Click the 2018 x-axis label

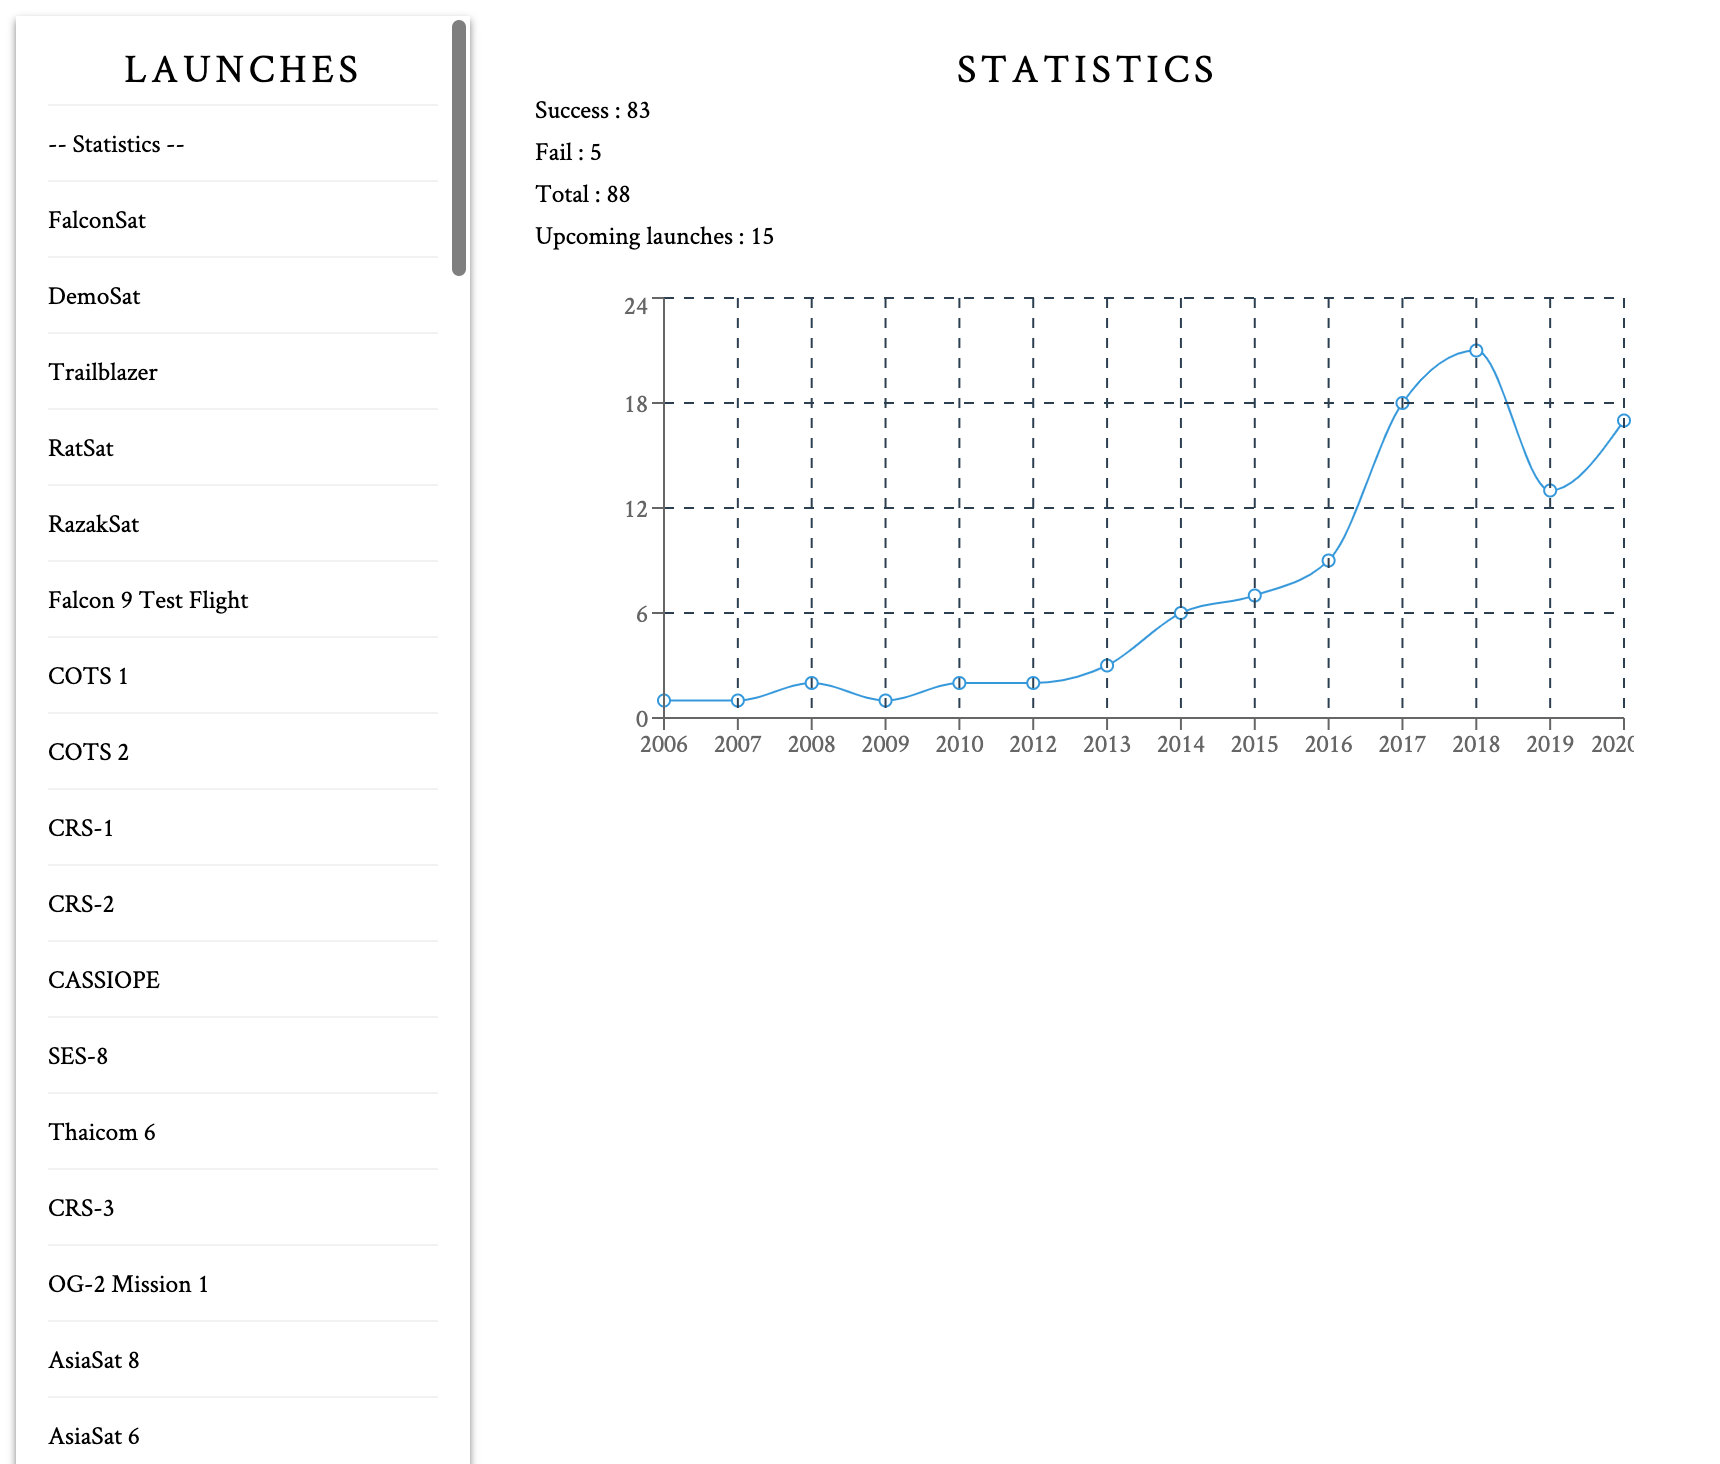click(1476, 744)
